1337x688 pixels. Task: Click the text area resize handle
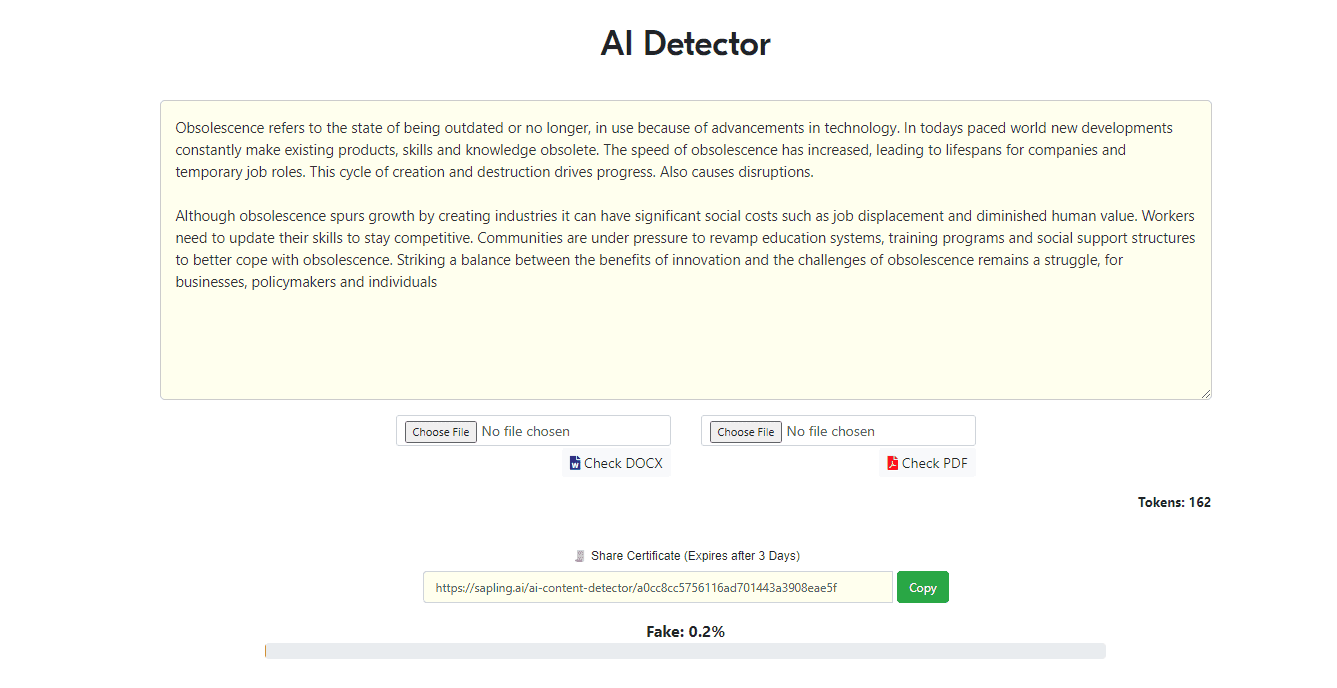pos(1205,393)
